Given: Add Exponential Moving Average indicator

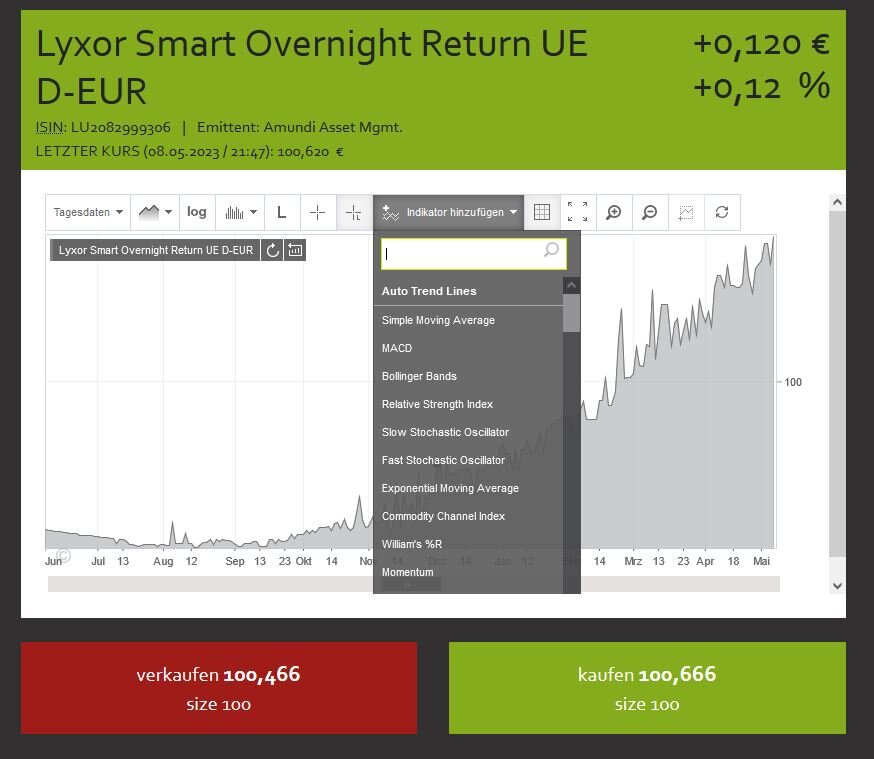Looking at the screenshot, I should tap(450, 488).
